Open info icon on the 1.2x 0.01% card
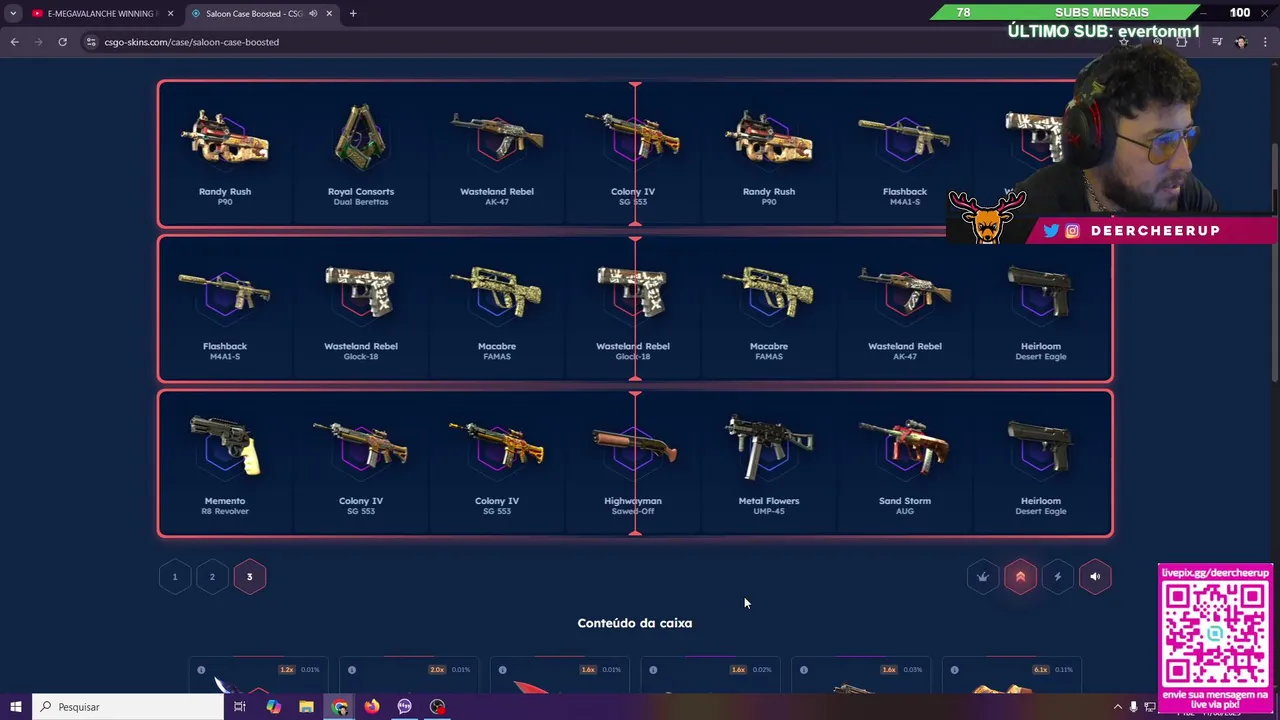 [x=201, y=670]
